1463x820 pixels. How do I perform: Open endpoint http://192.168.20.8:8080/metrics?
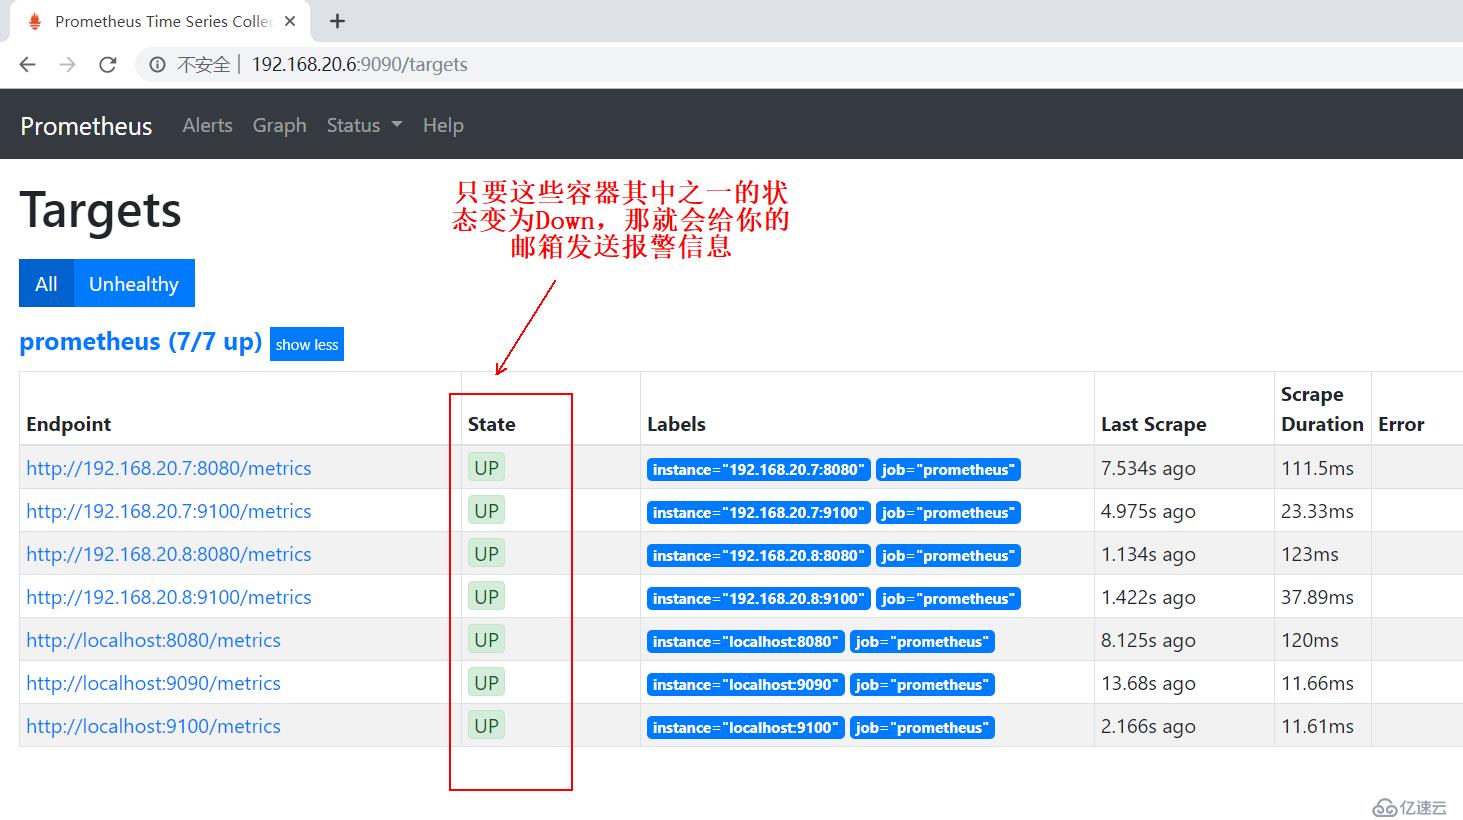(x=169, y=554)
